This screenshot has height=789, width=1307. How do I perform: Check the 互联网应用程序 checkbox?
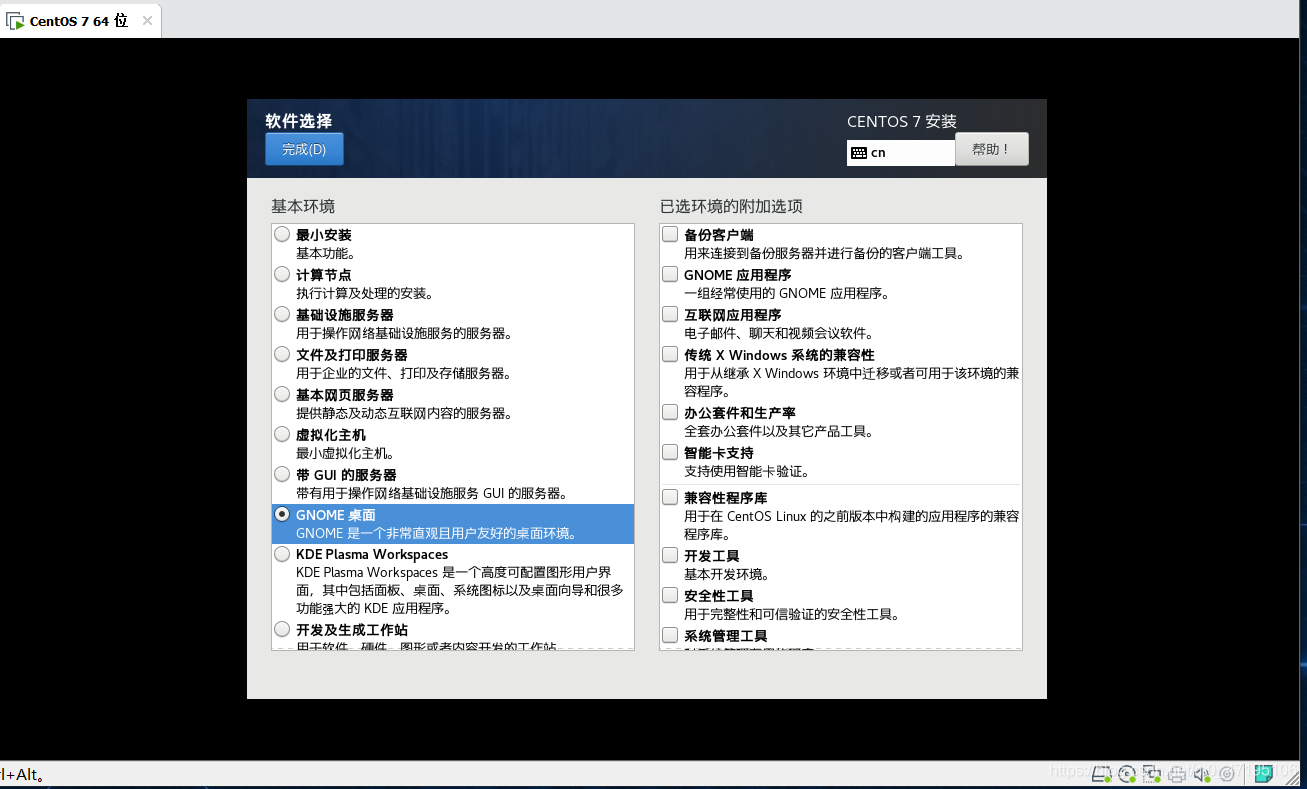pyautogui.click(x=670, y=314)
